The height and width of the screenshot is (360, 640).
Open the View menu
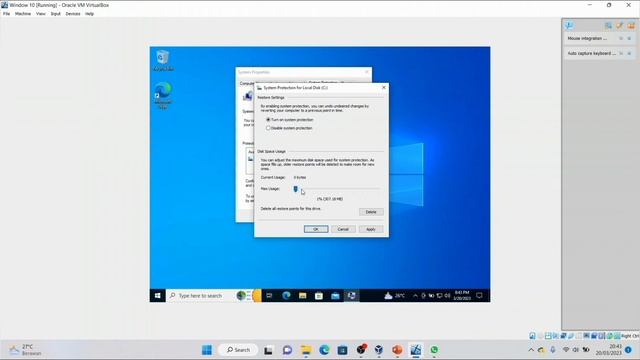pyautogui.click(x=40, y=13)
